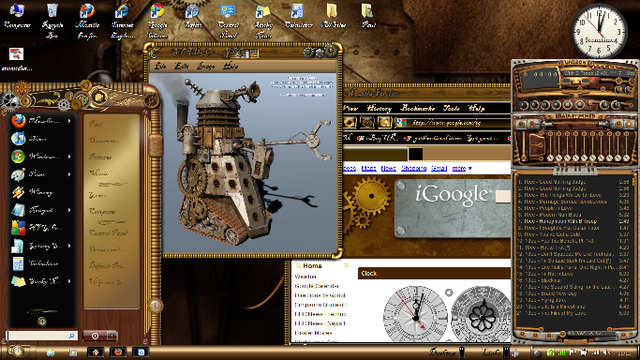Switch to Firefox via its taskbar button
640x360 pixels.
tap(118, 352)
